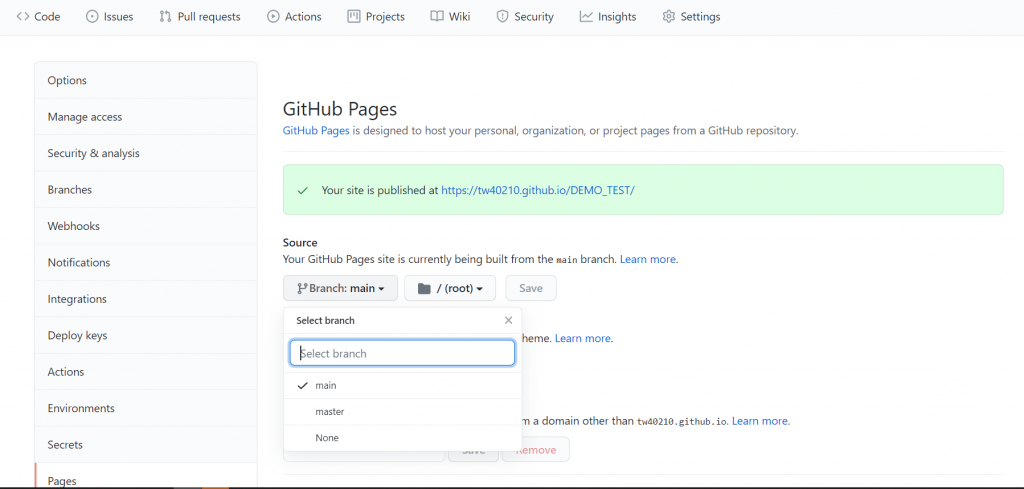Viewport: 1024px width, 489px height.
Task: Choose the master branch in the list
Action: [402, 412]
